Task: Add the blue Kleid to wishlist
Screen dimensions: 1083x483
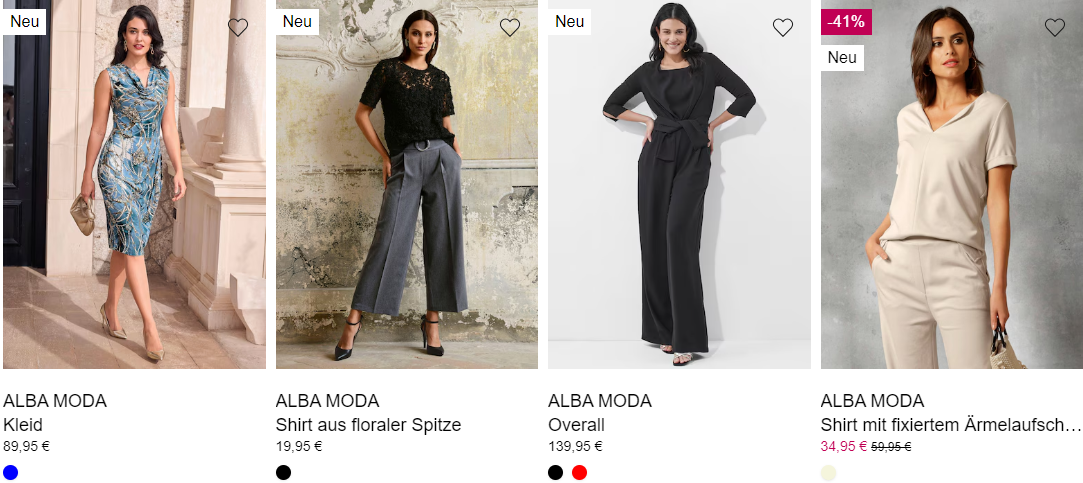Action: coord(238,28)
